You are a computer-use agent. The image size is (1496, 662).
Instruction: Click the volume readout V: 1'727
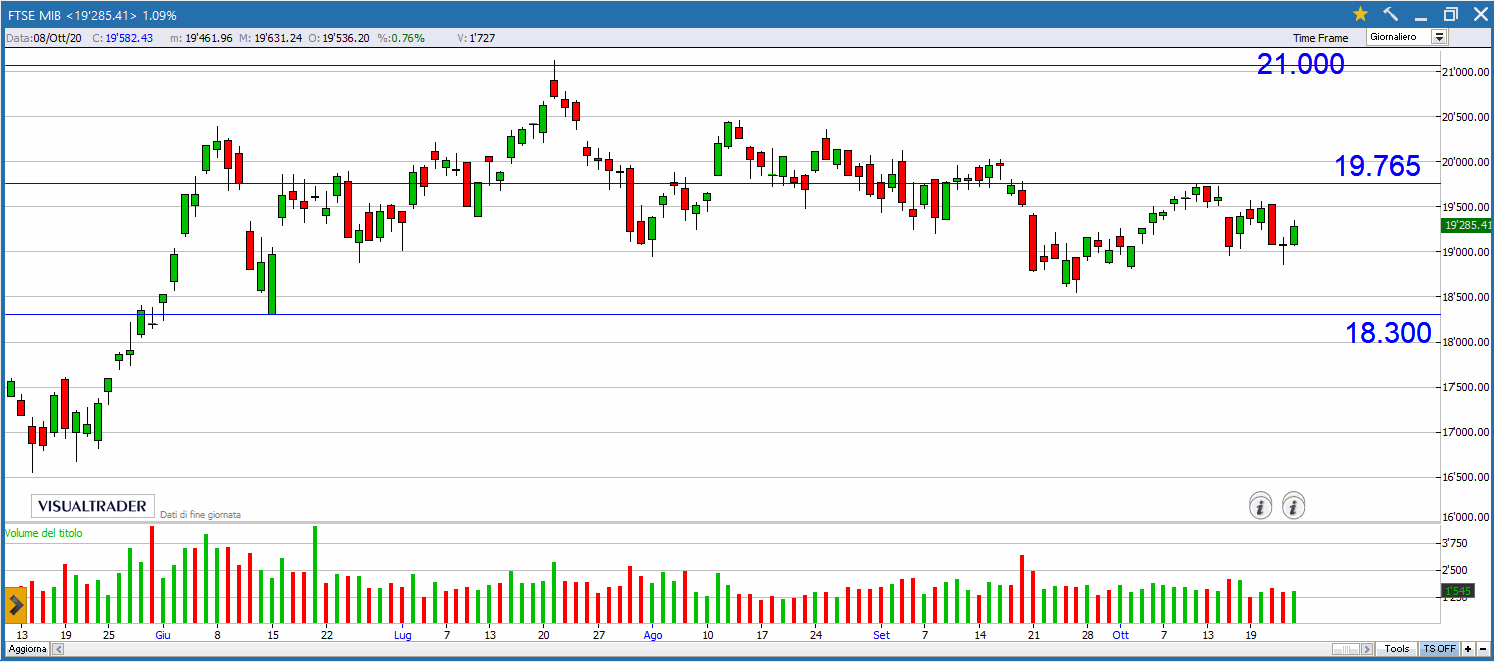pos(476,38)
